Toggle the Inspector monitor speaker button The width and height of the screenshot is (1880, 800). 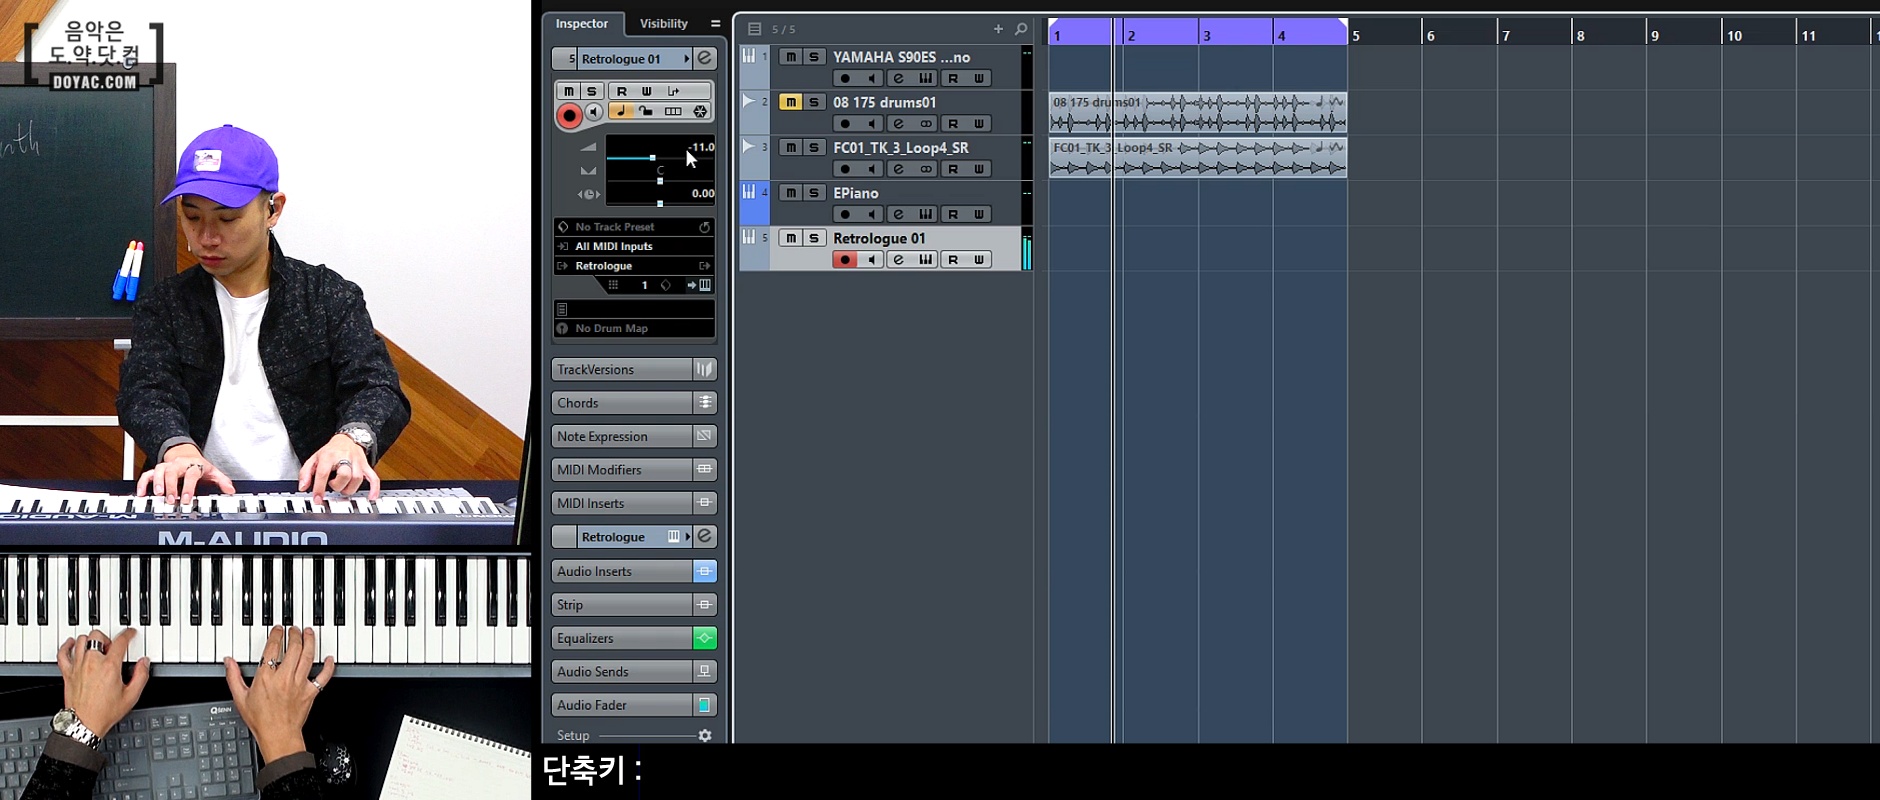point(594,113)
